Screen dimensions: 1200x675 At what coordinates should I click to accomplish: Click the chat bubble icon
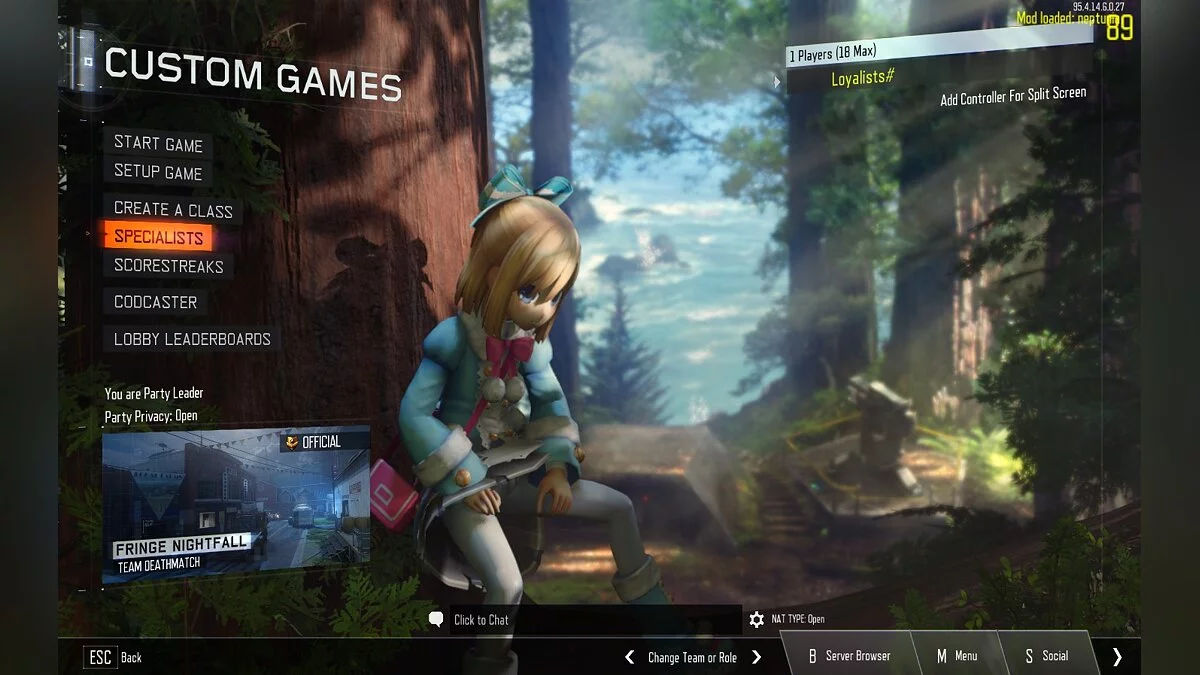[436, 619]
